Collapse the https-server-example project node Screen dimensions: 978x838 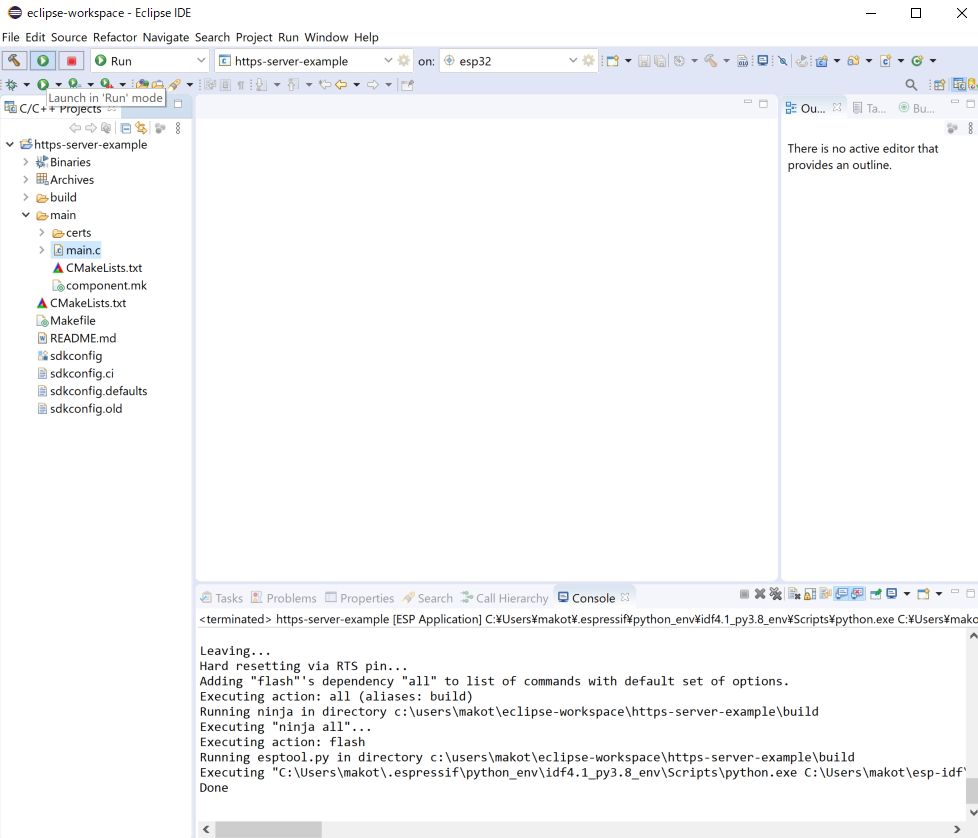click(9, 145)
